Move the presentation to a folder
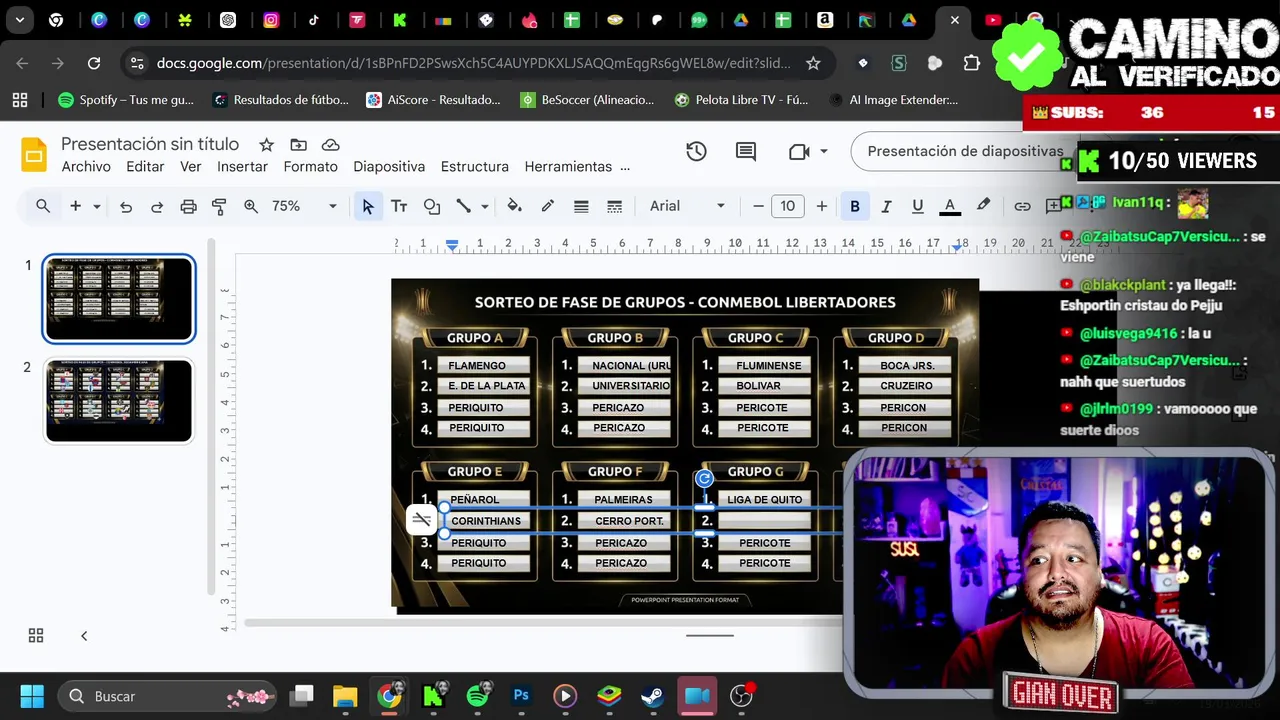Viewport: 1280px width, 720px height. 298,145
